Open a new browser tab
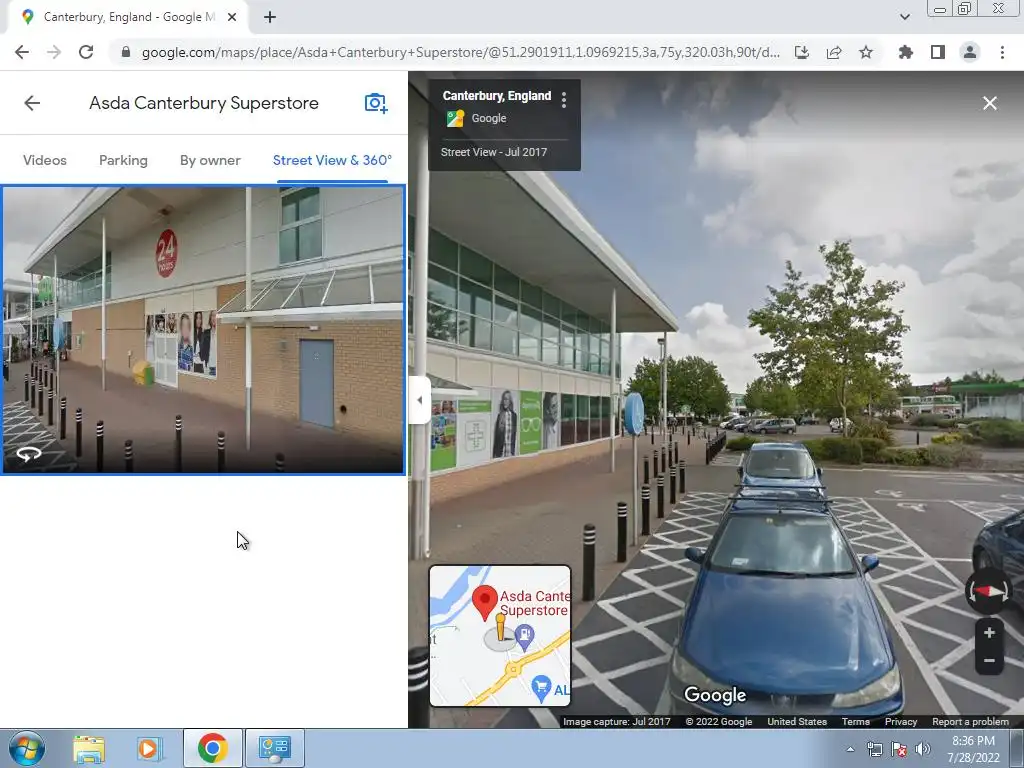This screenshot has height=768, width=1024. tap(270, 18)
